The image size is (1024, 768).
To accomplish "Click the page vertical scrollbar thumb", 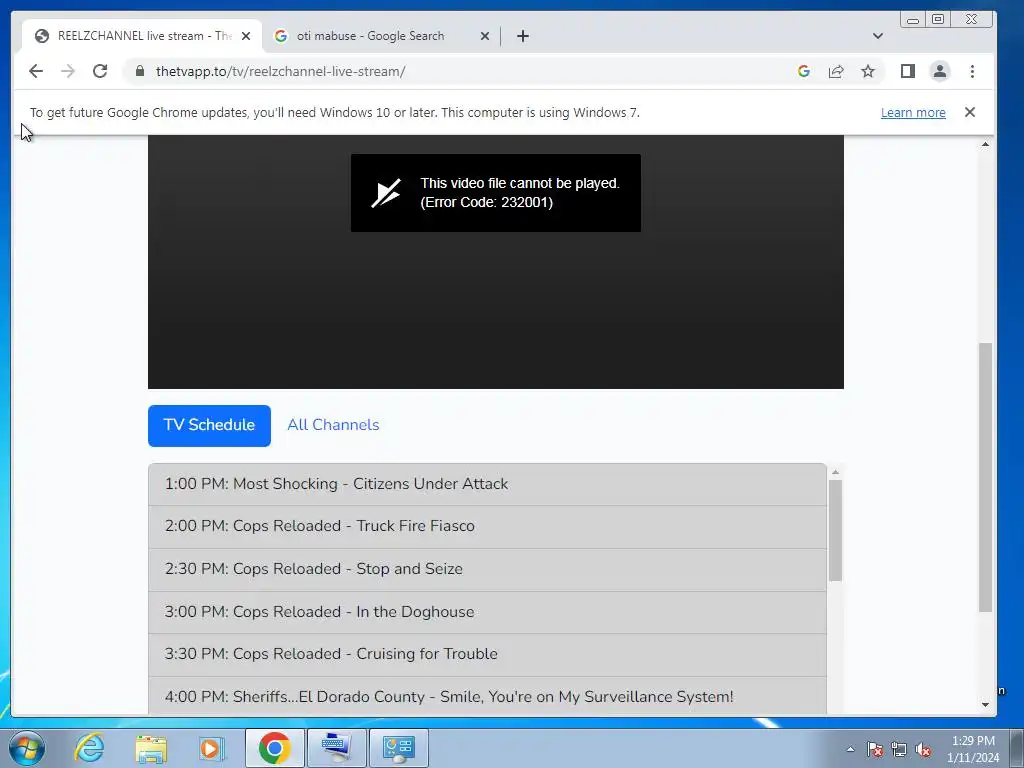I will pos(985,477).
